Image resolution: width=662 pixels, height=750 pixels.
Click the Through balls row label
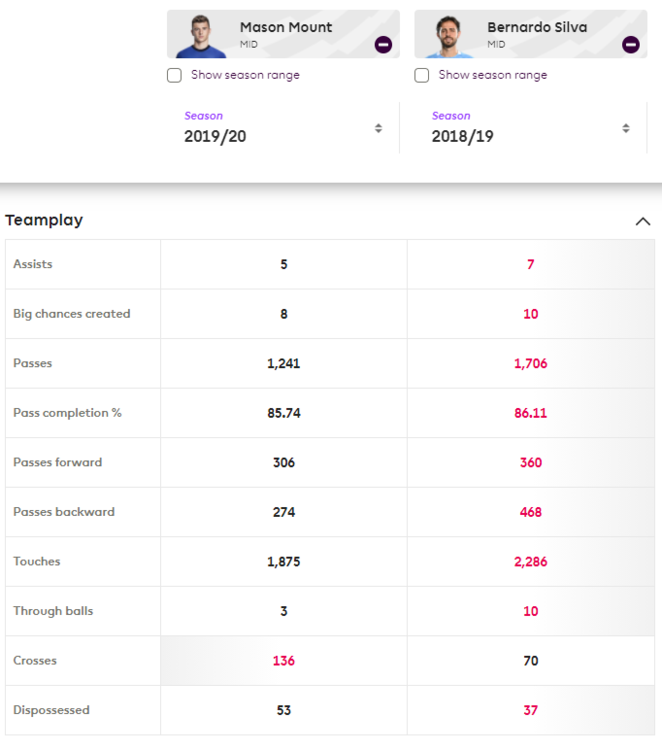pyautogui.click(x=53, y=611)
